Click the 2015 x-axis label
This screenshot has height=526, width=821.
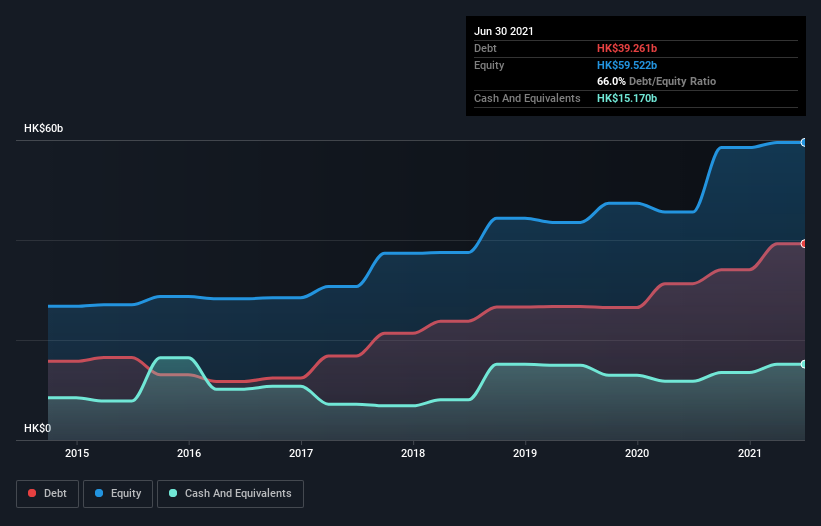pyautogui.click(x=77, y=453)
